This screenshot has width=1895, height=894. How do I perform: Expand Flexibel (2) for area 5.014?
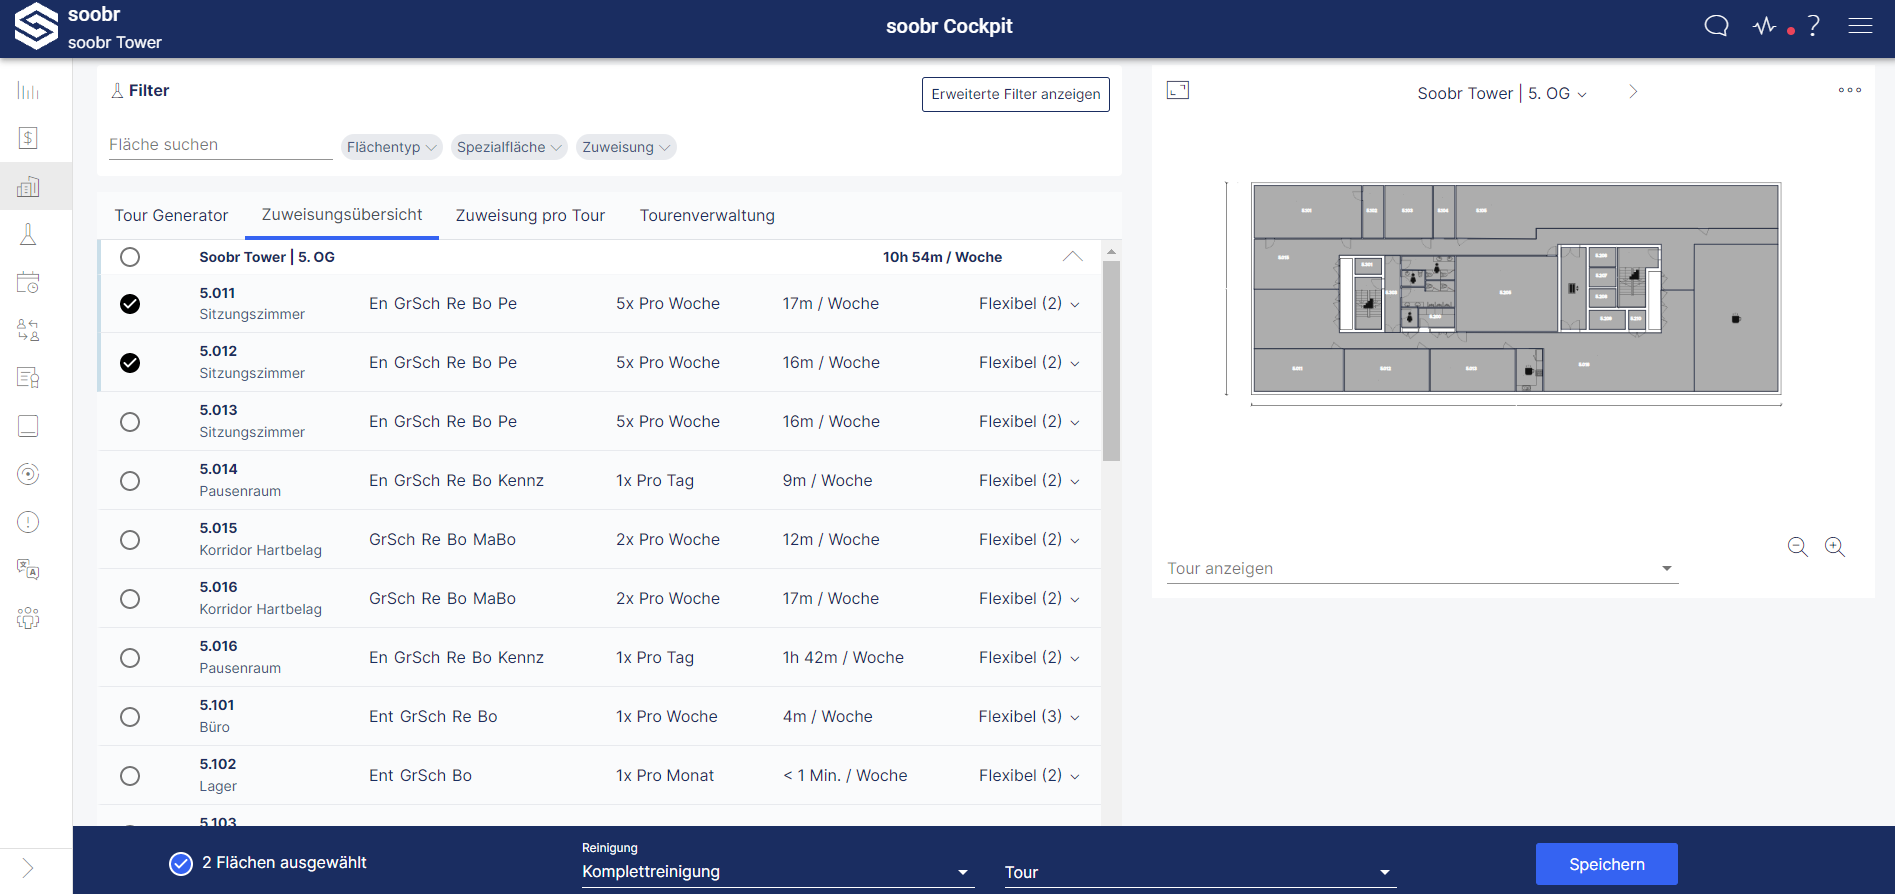(x=1029, y=481)
